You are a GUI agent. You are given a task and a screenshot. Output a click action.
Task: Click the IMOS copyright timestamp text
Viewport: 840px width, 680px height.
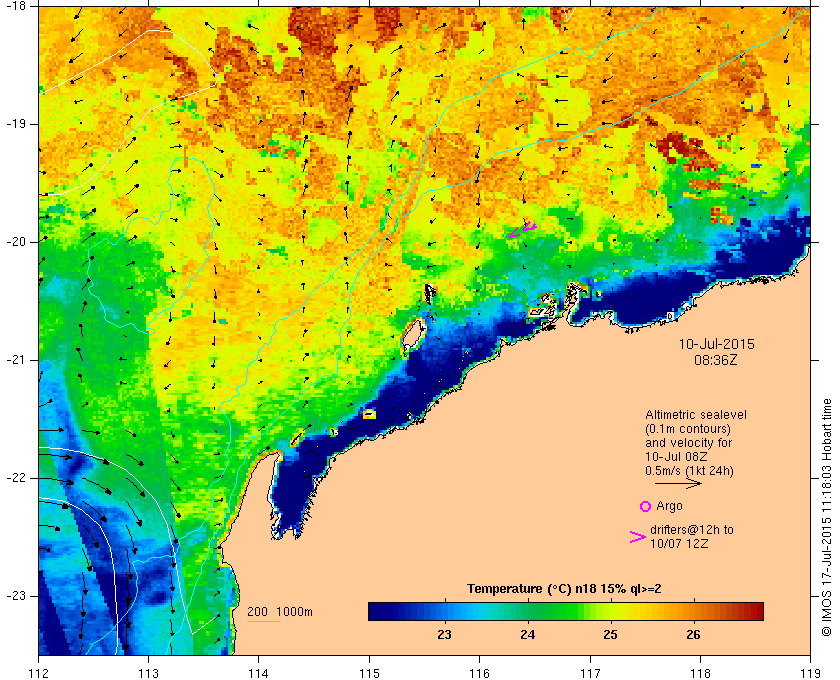point(826,518)
